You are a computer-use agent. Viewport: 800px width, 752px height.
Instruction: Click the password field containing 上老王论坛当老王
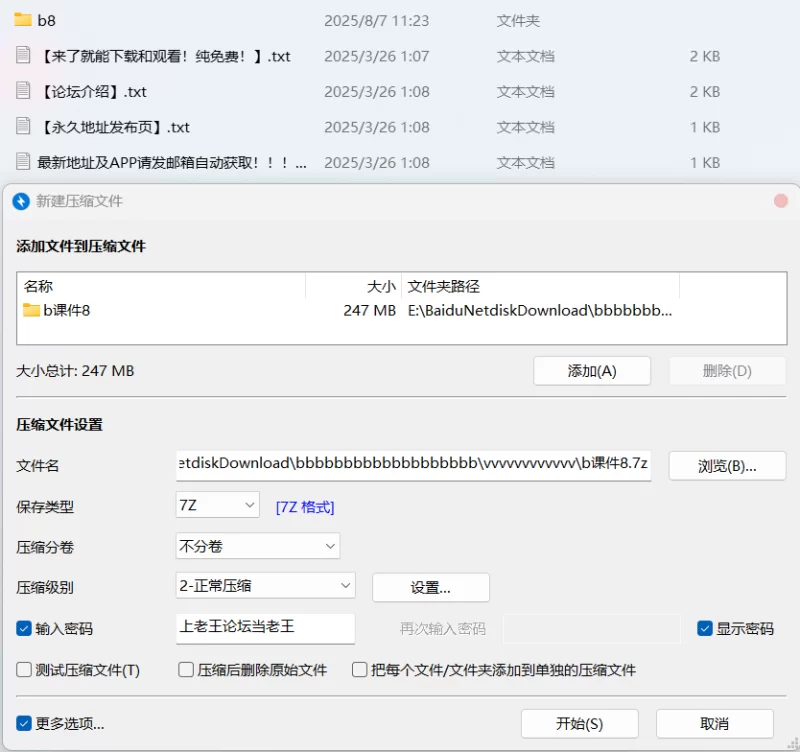point(265,628)
